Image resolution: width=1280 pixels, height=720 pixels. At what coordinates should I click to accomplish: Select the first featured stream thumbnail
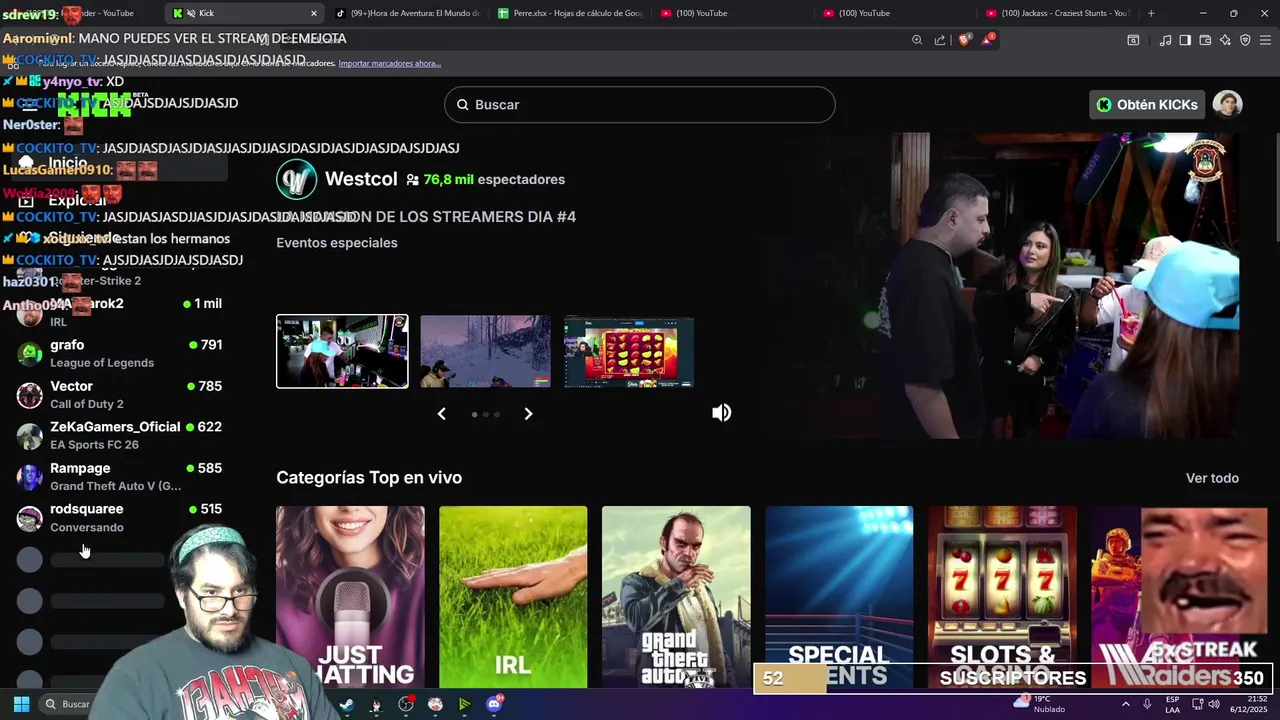(x=342, y=351)
